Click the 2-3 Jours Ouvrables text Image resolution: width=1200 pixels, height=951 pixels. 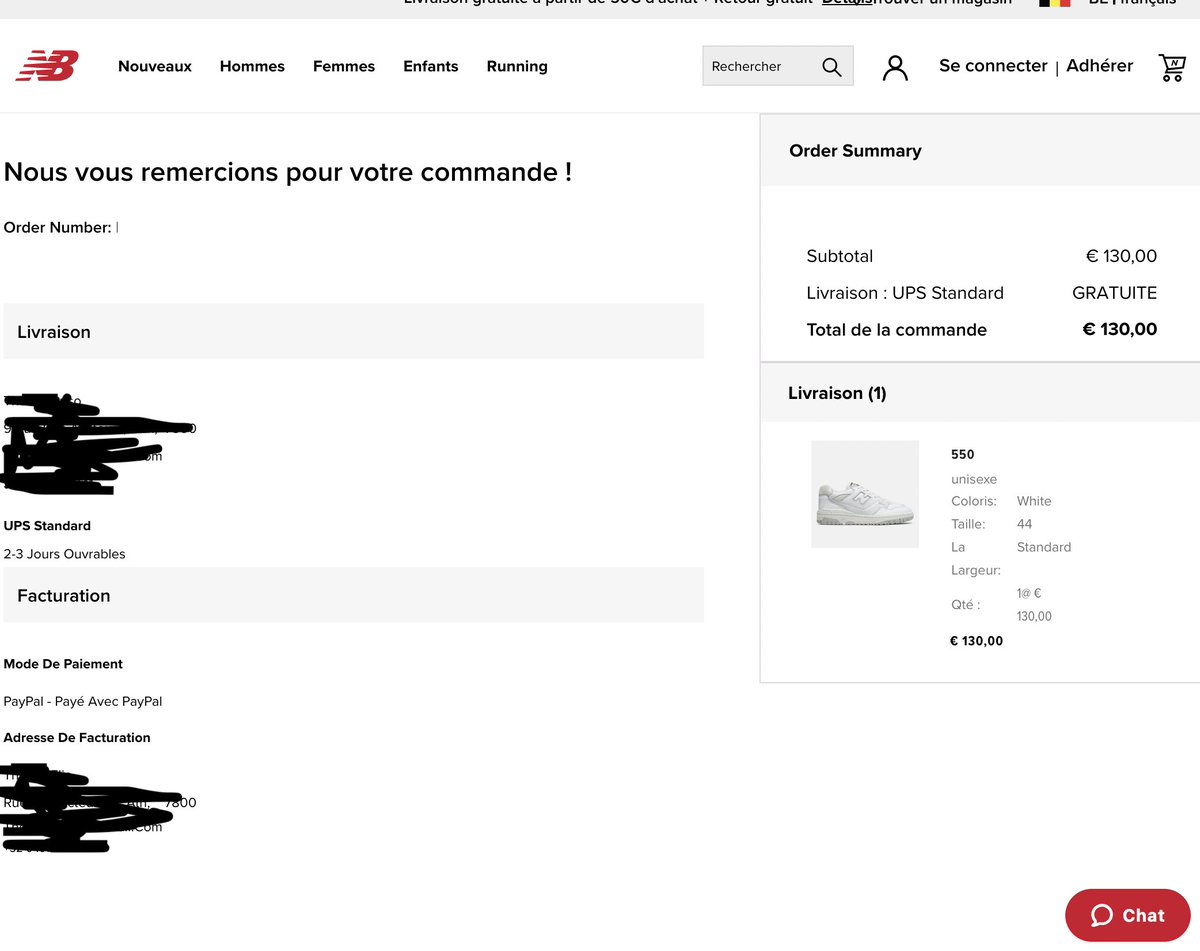pyautogui.click(x=65, y=554)
